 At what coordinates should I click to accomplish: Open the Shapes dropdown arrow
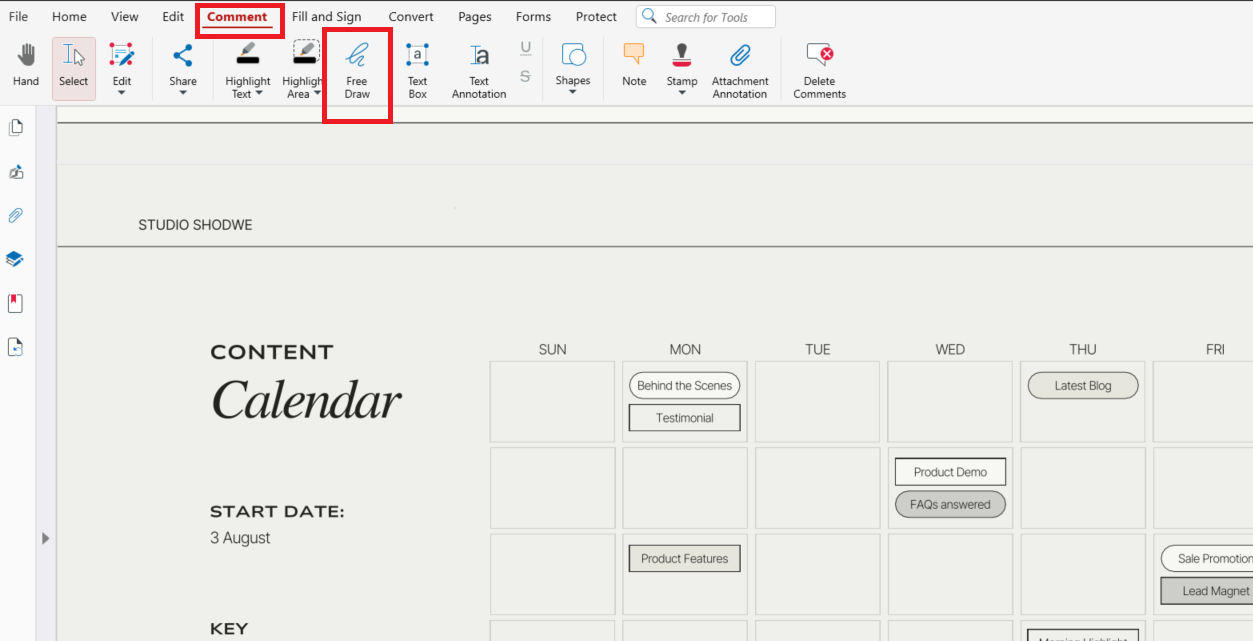click(x=572, y=90)
